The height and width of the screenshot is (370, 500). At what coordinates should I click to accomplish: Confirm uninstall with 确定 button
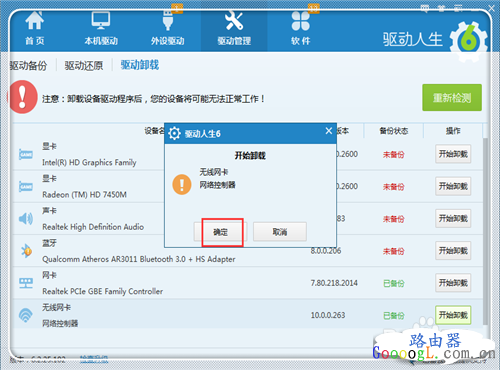click(220, 232)
